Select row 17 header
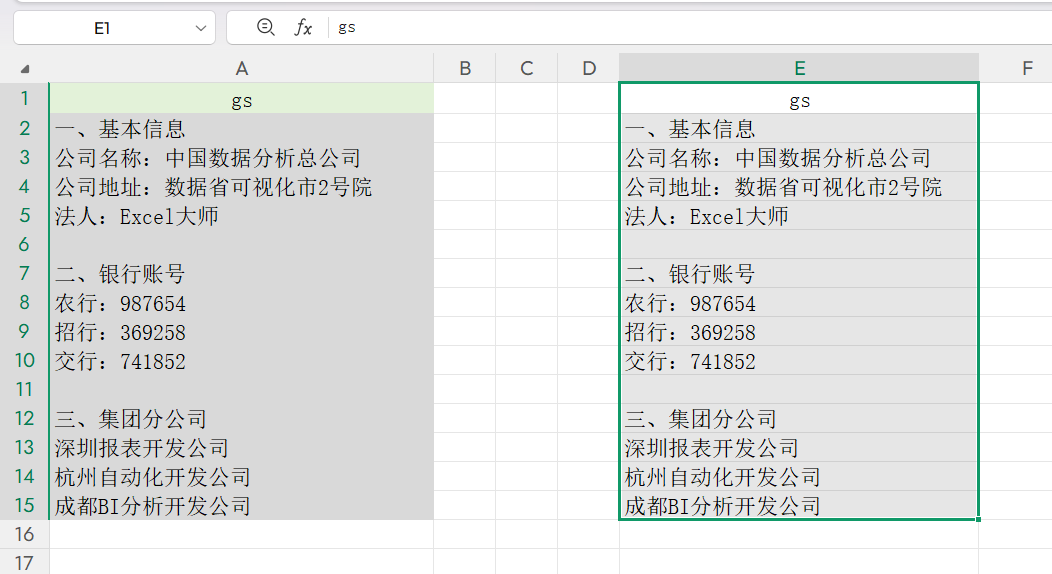 [x=24, y=562]
